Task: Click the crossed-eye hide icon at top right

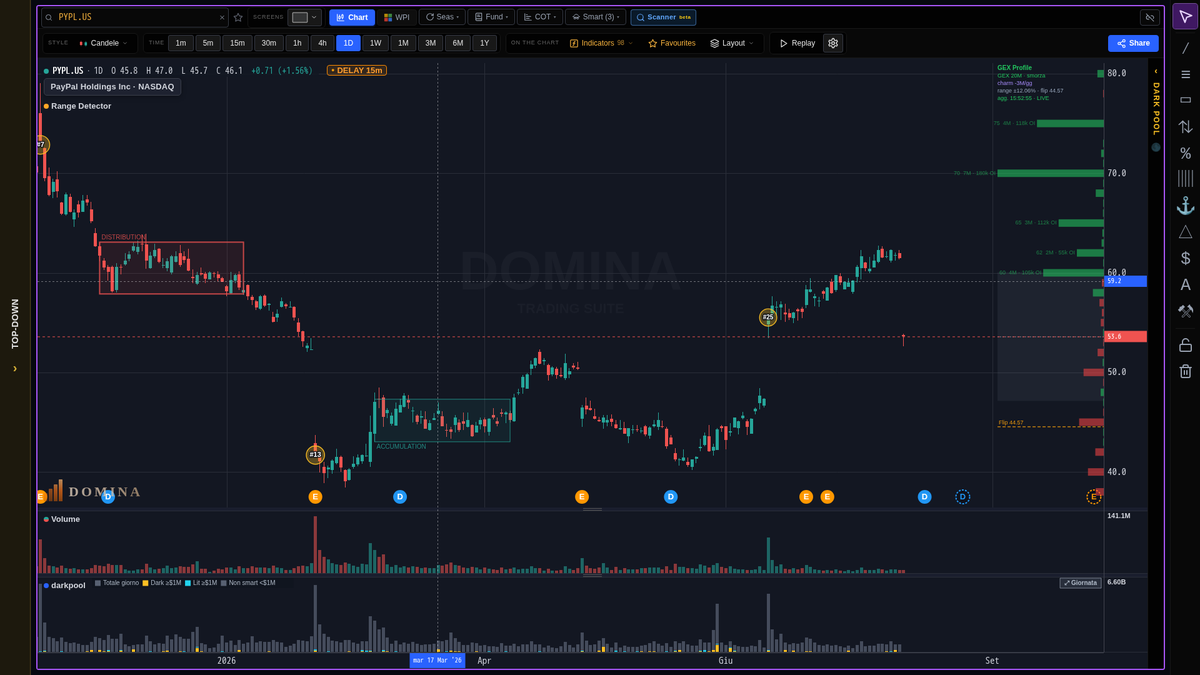Action: (x=1150, y=17)
